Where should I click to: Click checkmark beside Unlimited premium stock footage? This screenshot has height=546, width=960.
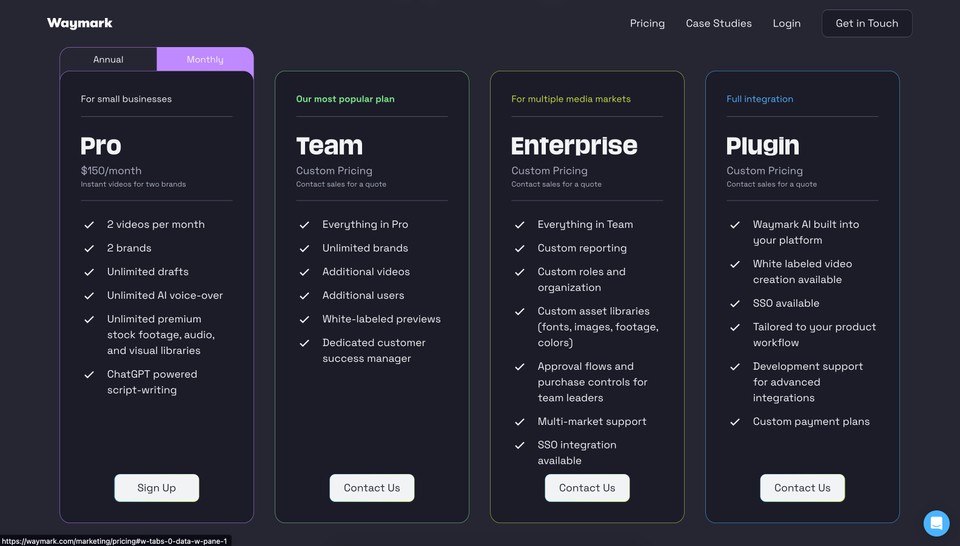pos(89,320)
